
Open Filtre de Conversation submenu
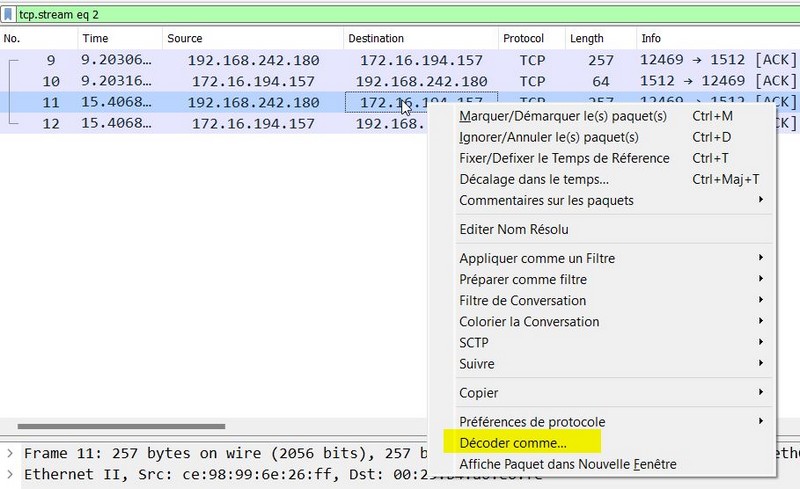(613, 301)
